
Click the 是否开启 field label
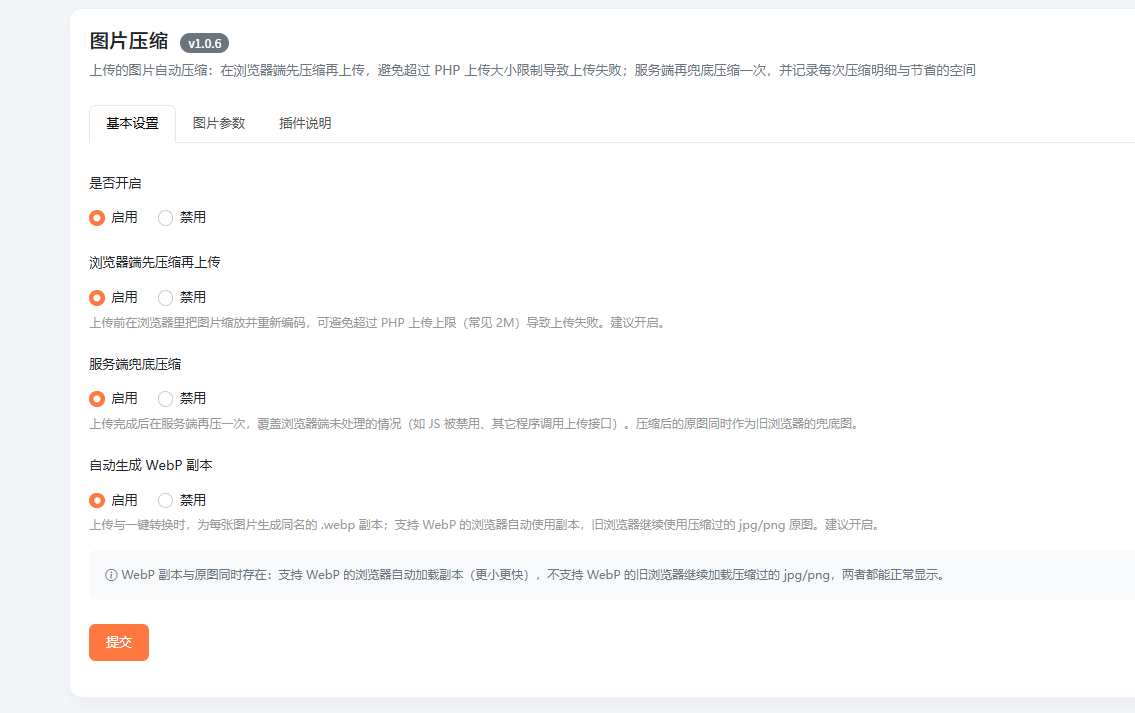click(115, 183)
